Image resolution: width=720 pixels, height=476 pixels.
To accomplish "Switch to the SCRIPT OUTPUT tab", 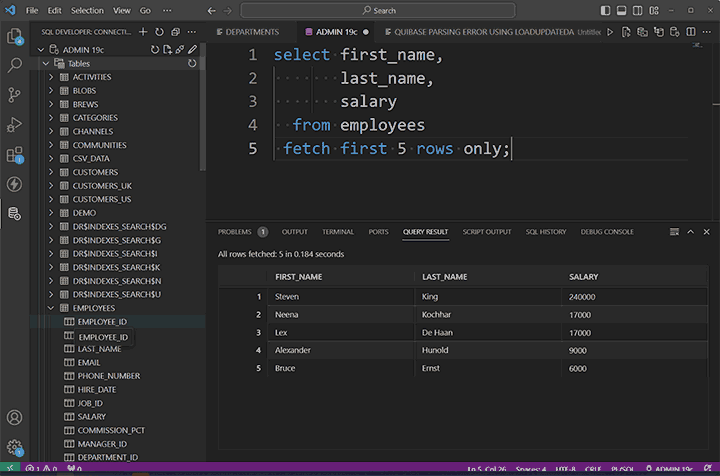I will tap(487, 232).
